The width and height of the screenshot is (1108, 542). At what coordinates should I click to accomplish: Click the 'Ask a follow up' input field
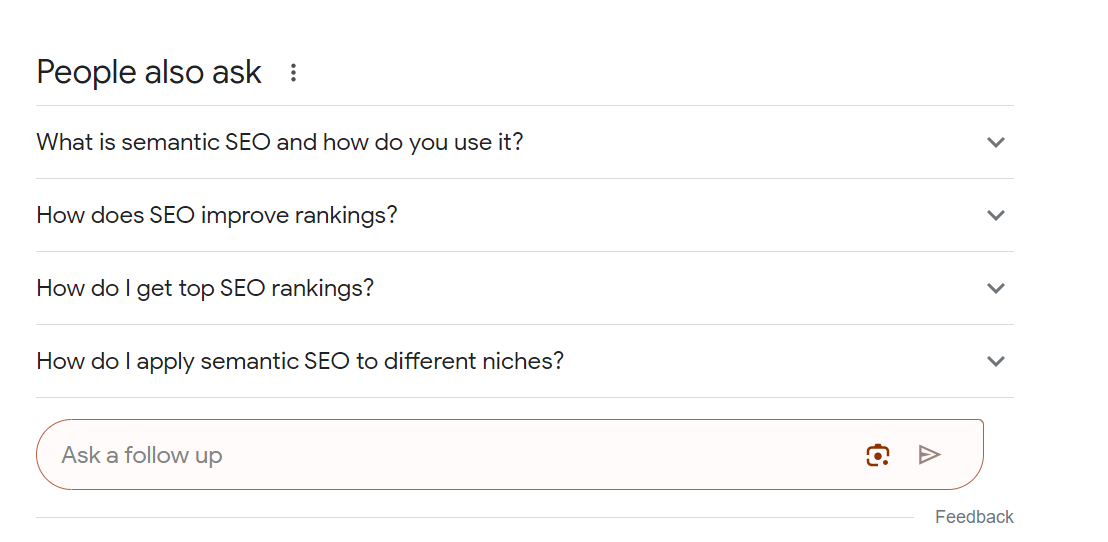pyautogui.click(x=509, y=454)
